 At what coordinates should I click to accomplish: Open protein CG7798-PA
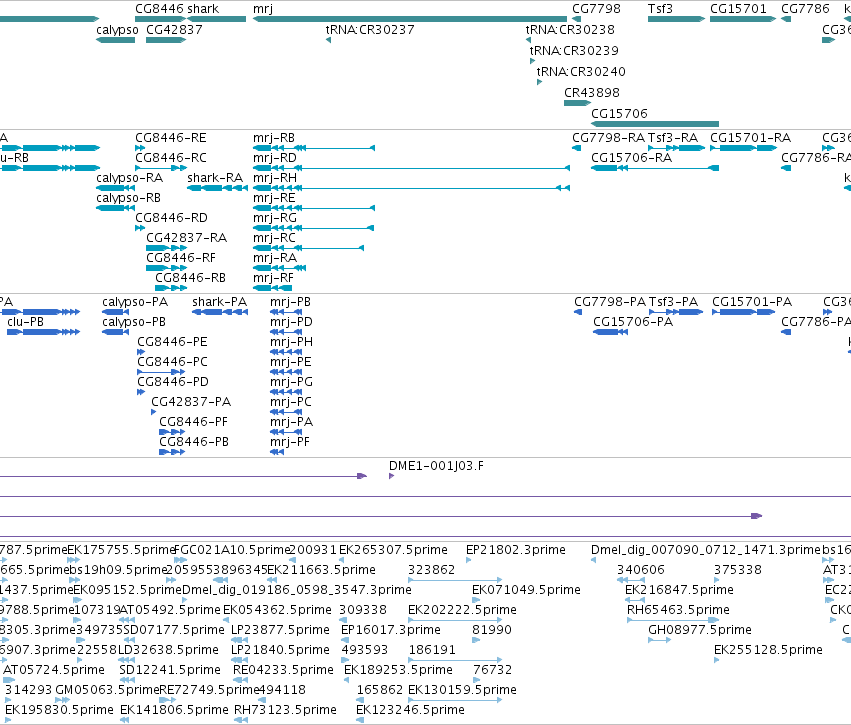click(578, 311)
